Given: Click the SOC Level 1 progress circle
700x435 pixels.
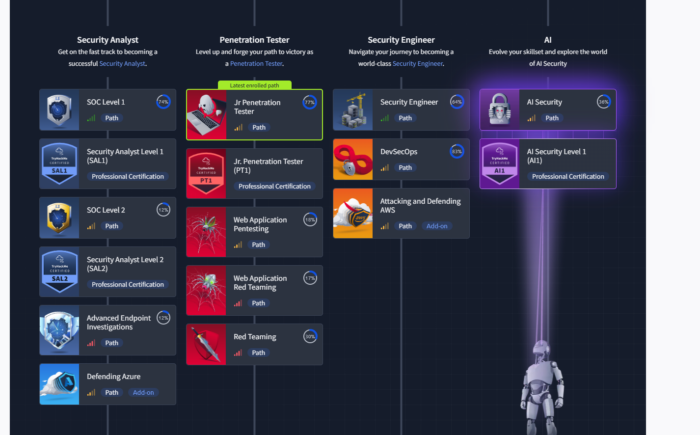Looking at the screenshot, I should 163,102.
